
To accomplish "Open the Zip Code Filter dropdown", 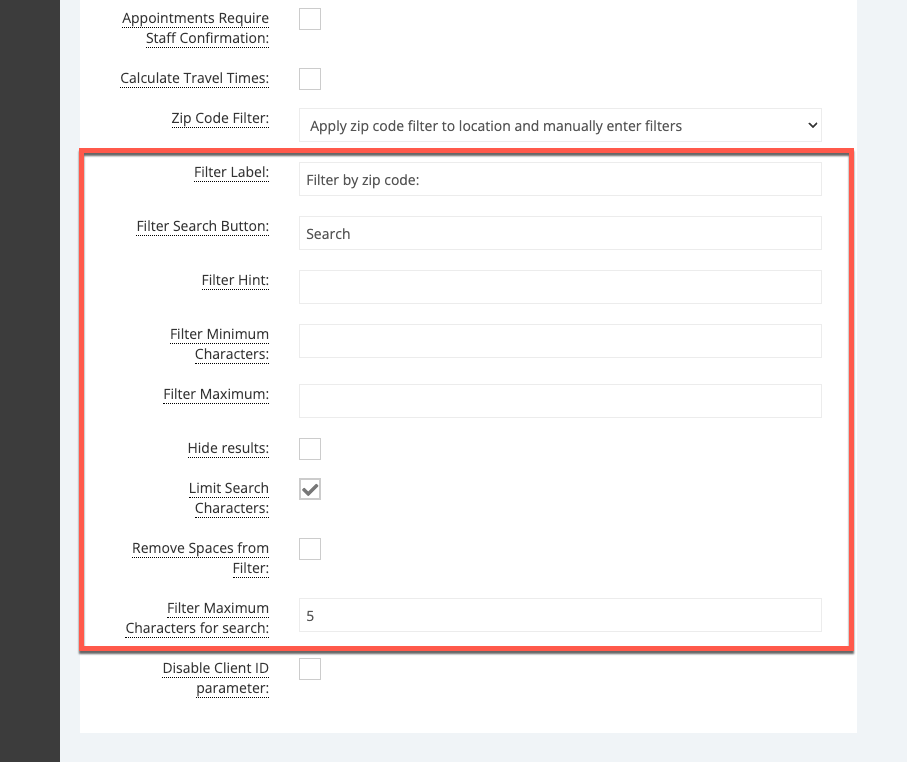I will pos(560,126).
